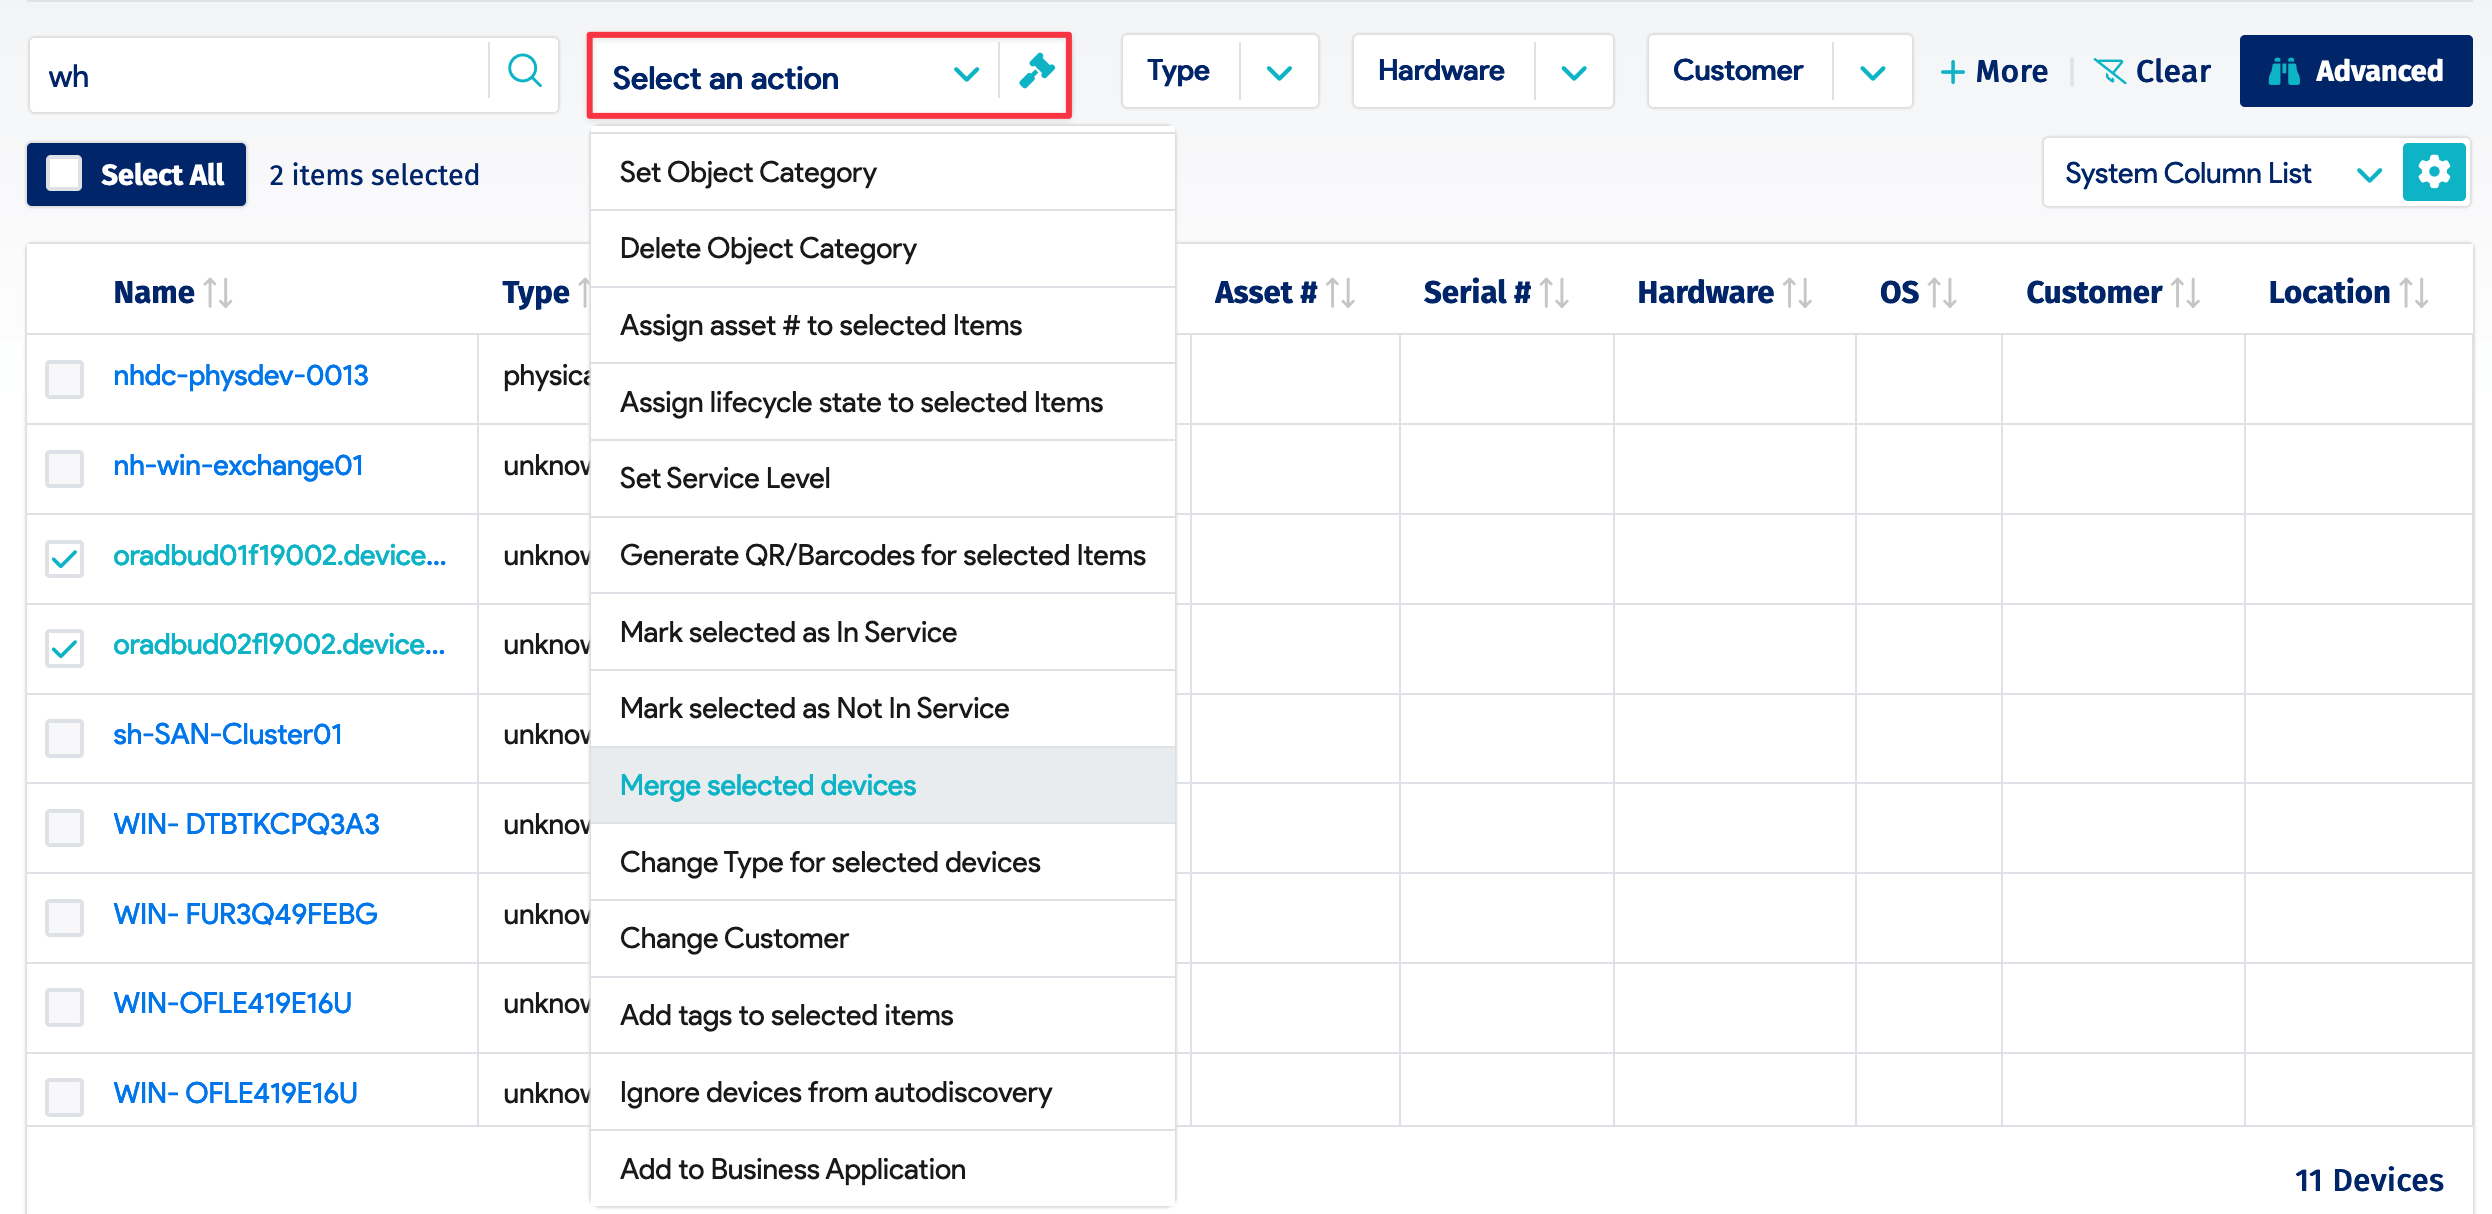Click the gavel apply-action icon
This screenshot has width=2492, height=1214.
(x=1036, y=72)
